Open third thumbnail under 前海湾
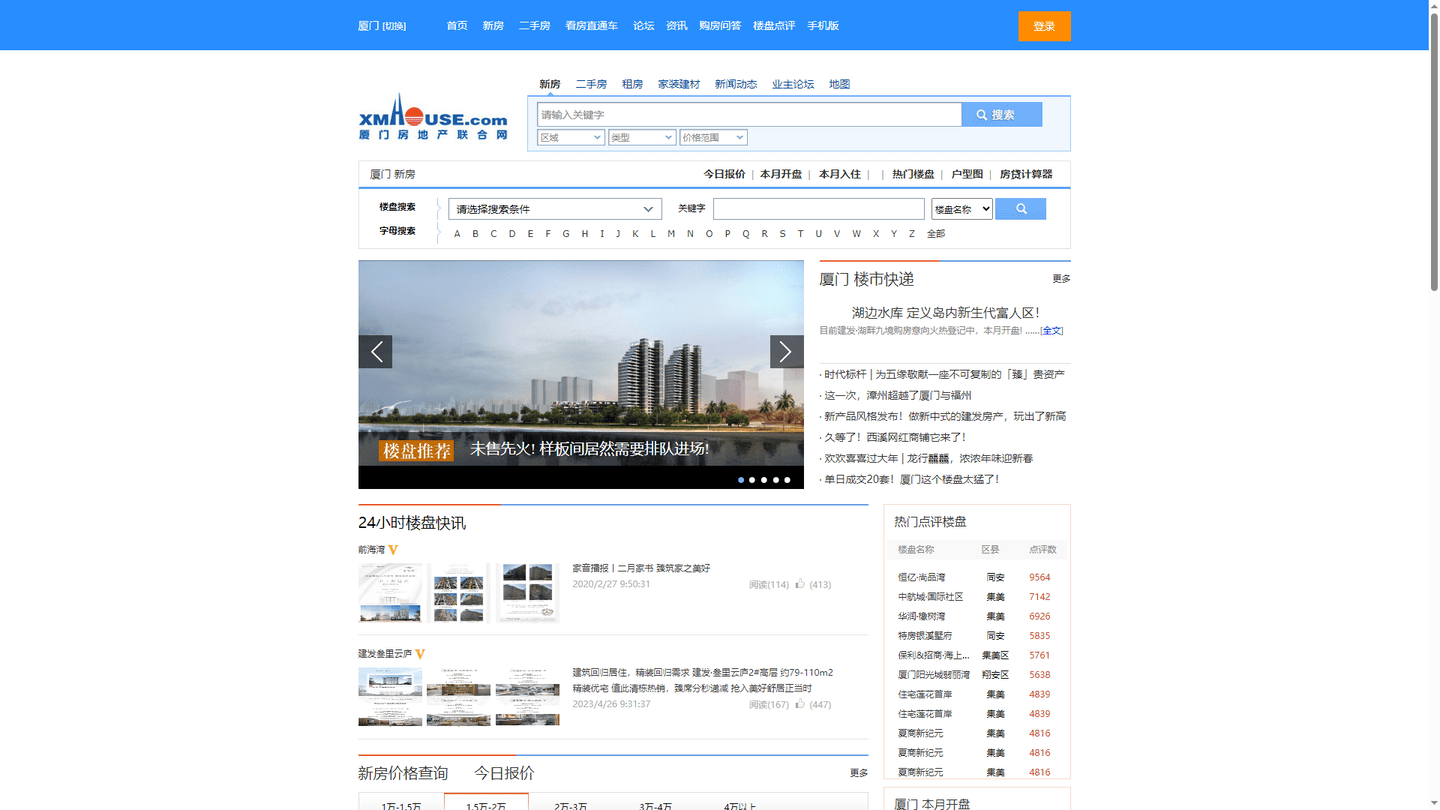This screenshot has height=810, width=1440. click(x=527, y=593)
